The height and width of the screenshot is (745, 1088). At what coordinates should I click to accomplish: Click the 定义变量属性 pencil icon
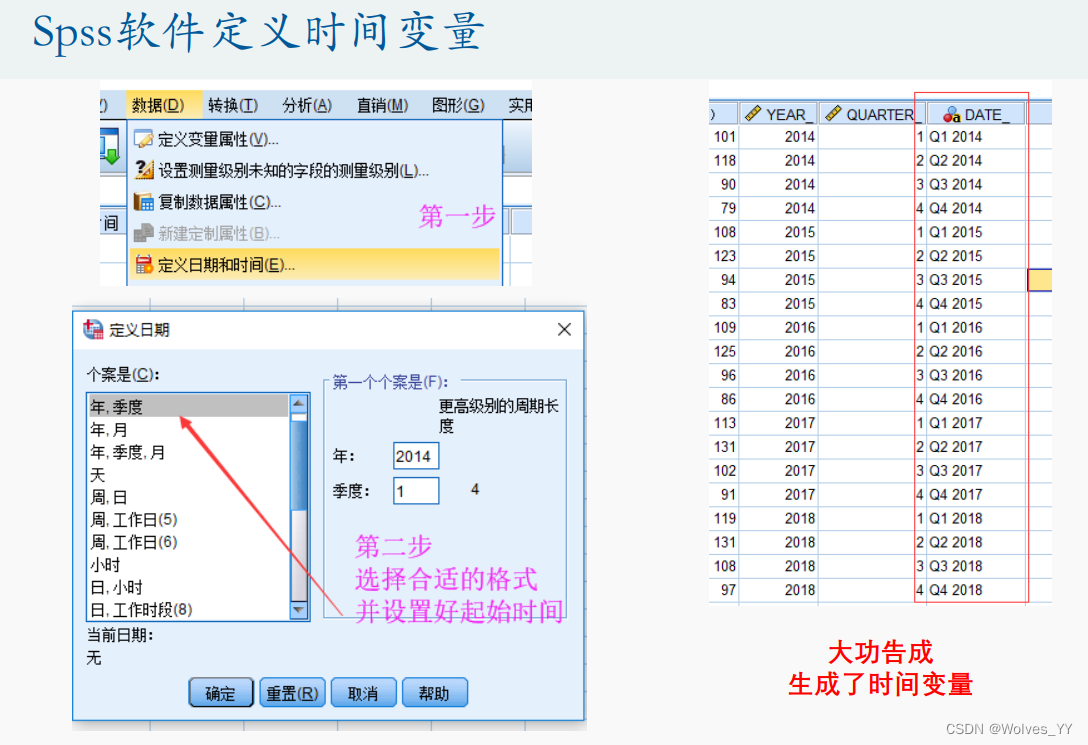144,139
